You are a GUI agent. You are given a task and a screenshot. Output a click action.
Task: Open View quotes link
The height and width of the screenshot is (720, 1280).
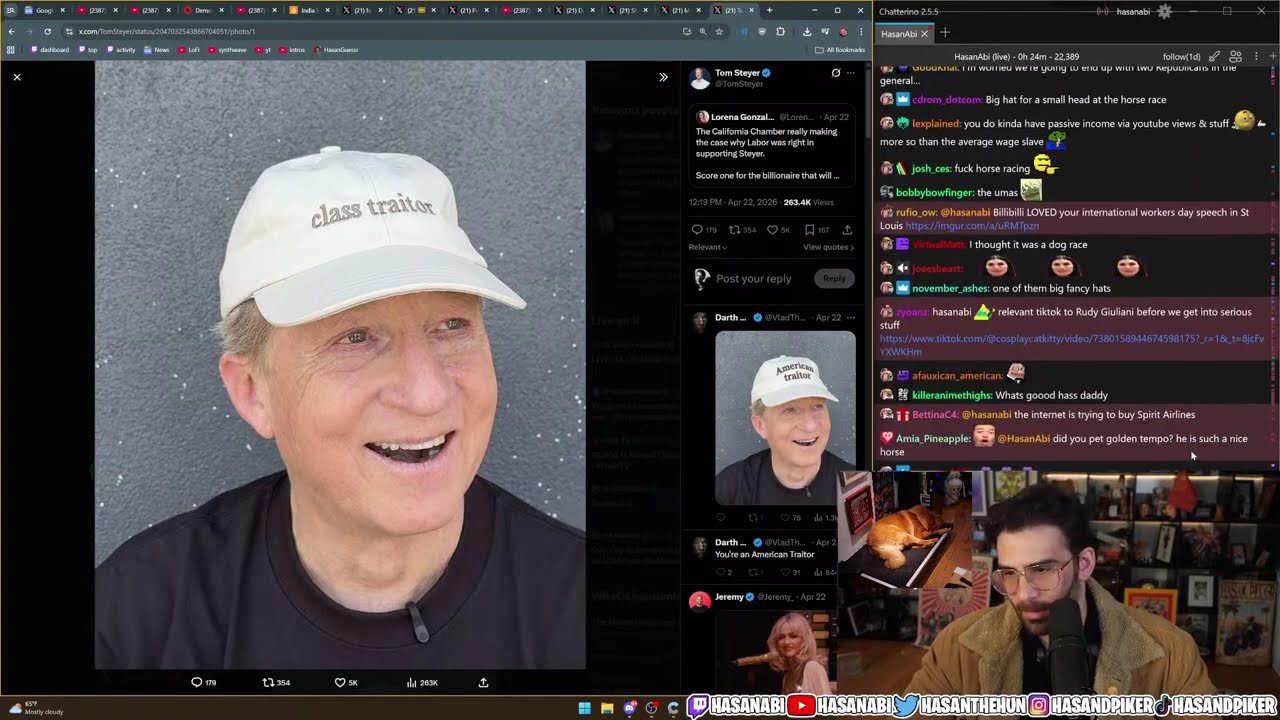coord(829,247)
